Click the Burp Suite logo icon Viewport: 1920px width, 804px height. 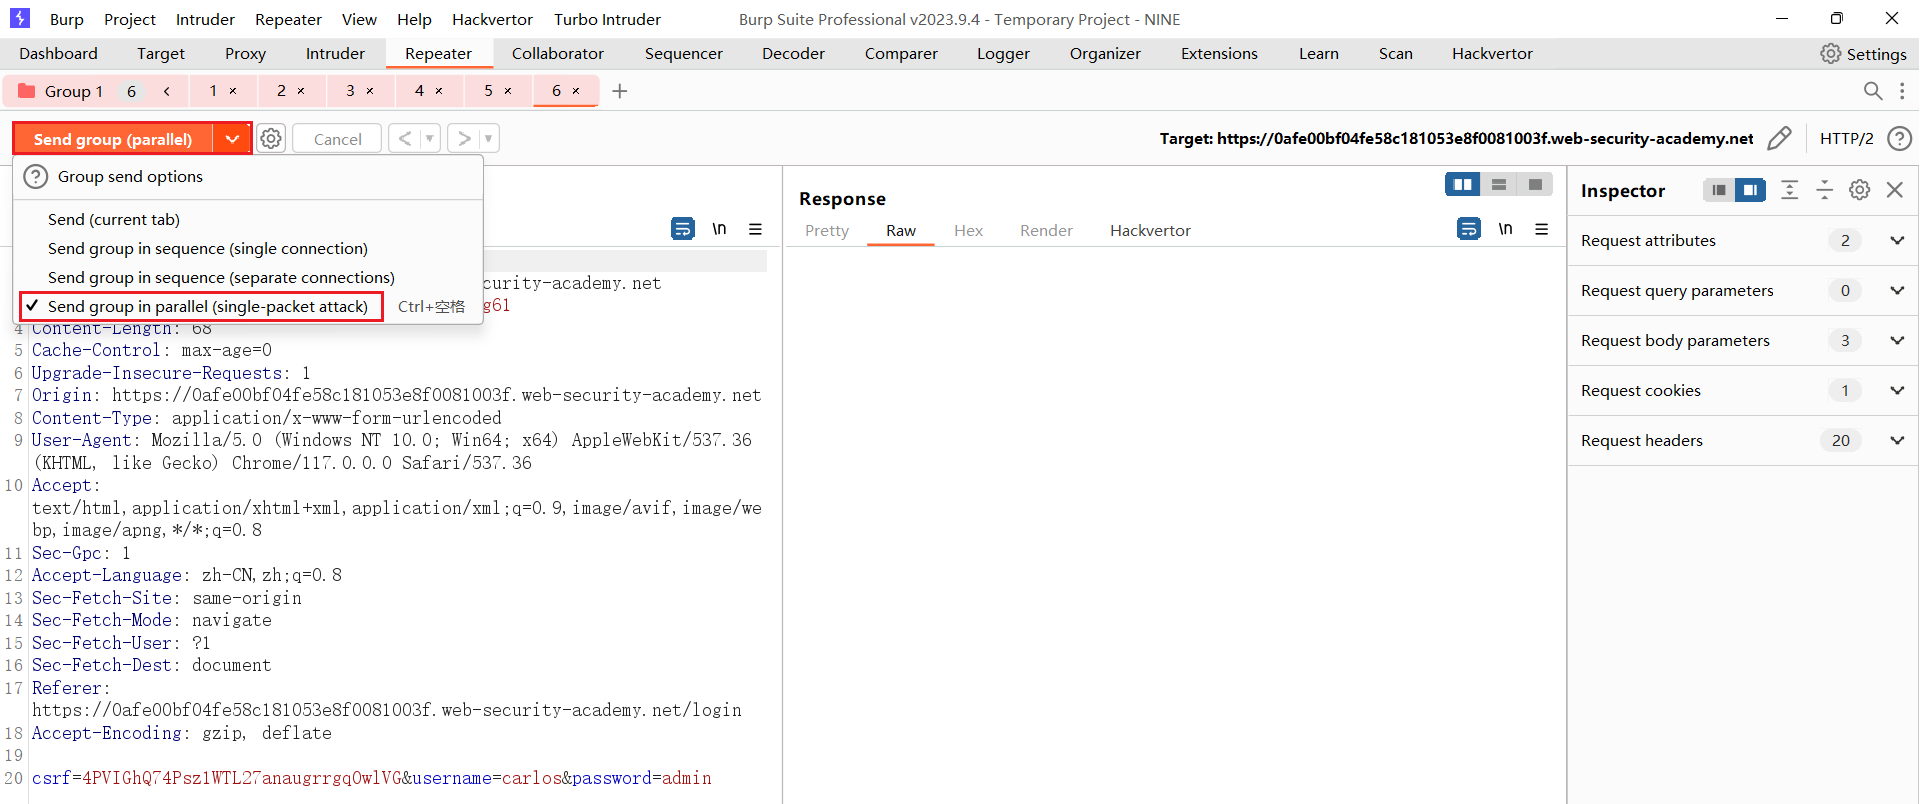point(20,18)
